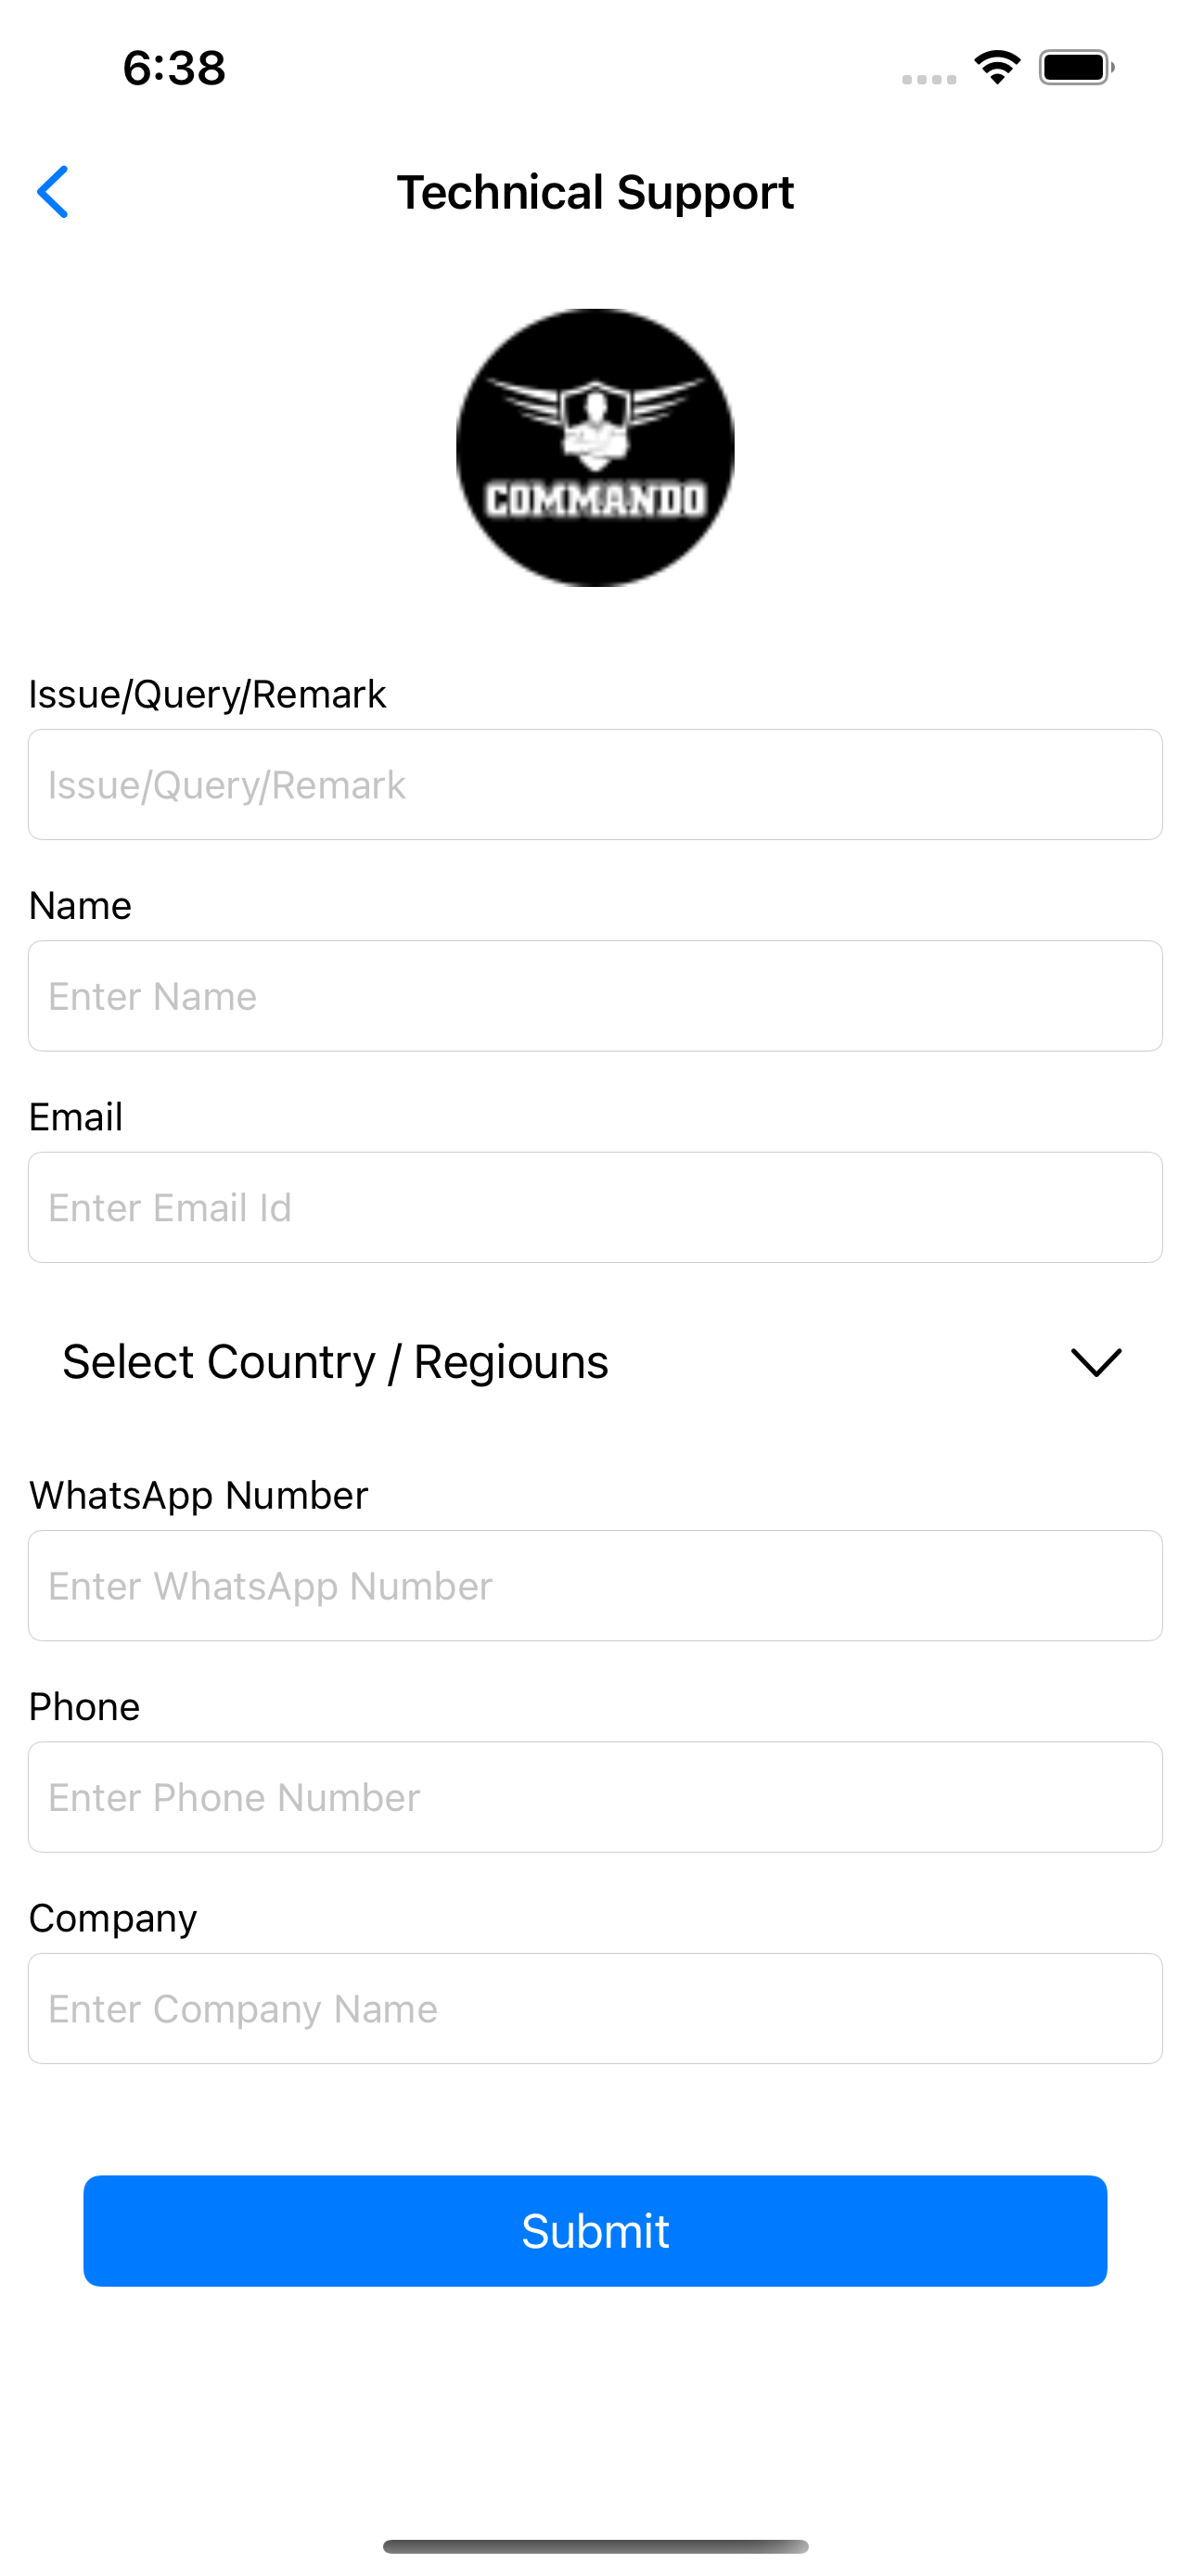
Task: Click the Enter Phone Number field
Action: point(595,1797)
